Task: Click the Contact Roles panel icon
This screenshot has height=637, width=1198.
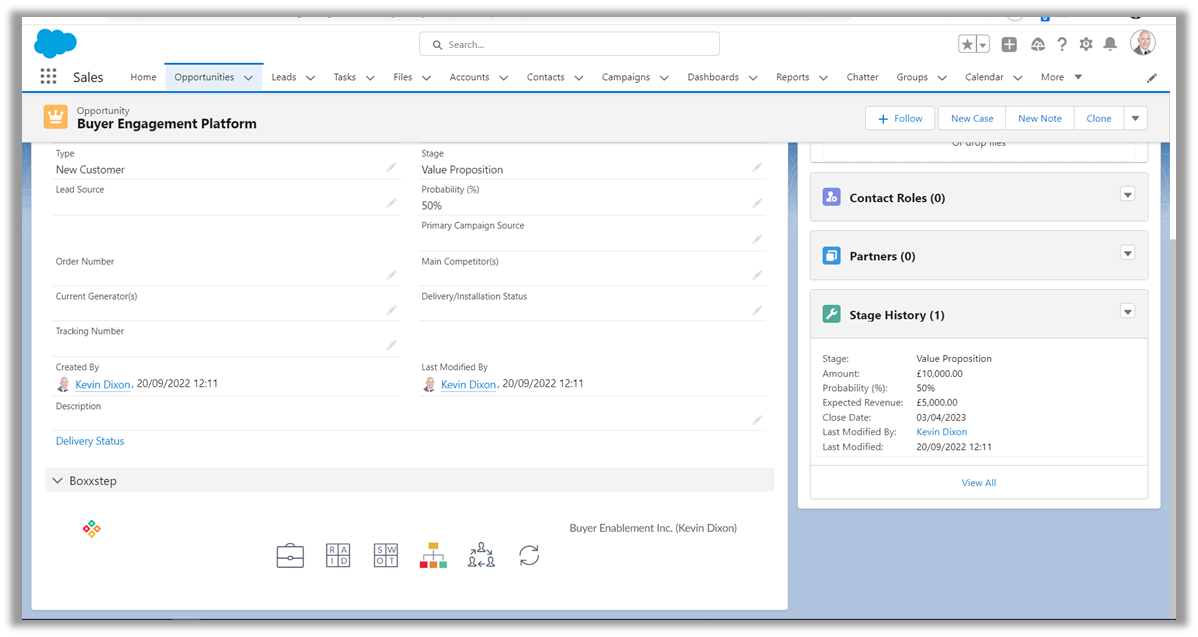Action: pyautogui.click(x=831, y=197)
